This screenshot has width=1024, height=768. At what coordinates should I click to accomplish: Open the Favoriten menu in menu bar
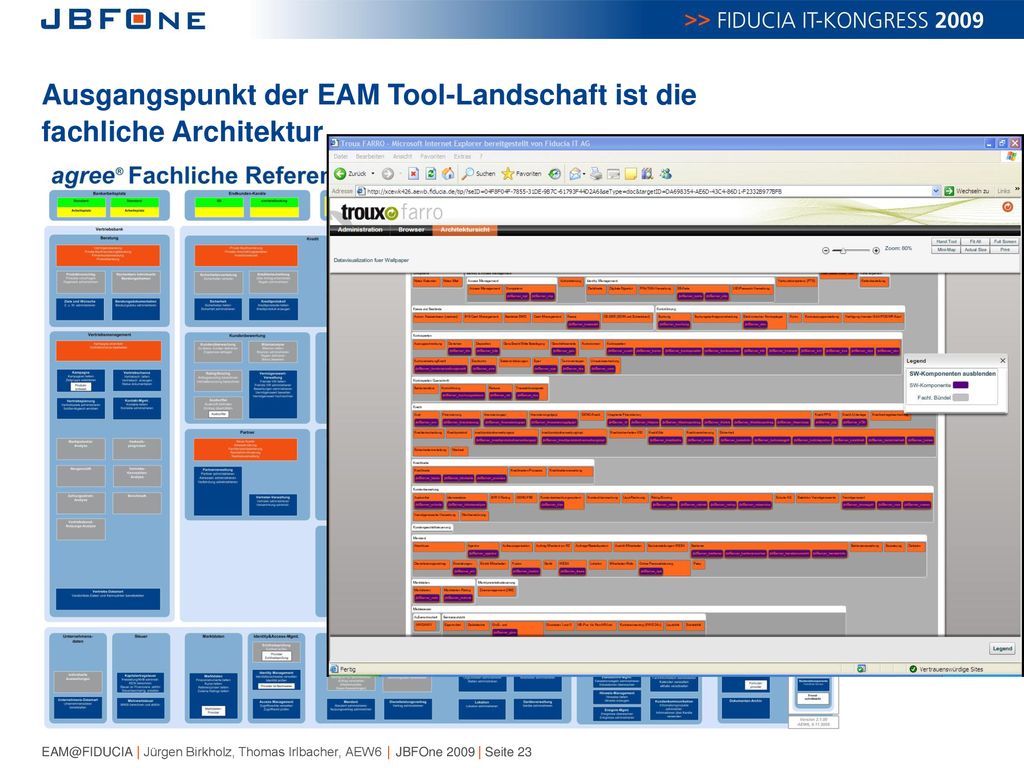(x=433, y=157)
